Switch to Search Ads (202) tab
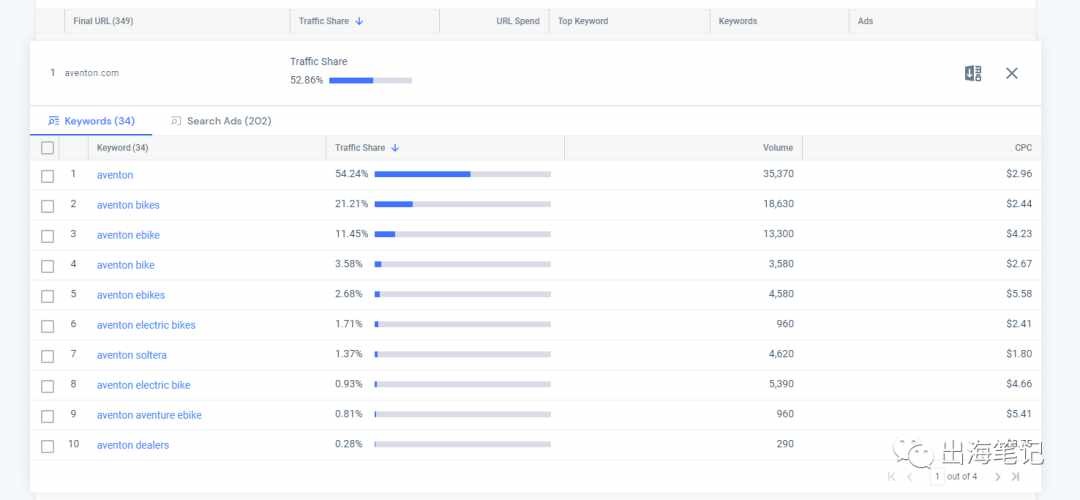This screenshot has height=500, width=1080. 221,121
